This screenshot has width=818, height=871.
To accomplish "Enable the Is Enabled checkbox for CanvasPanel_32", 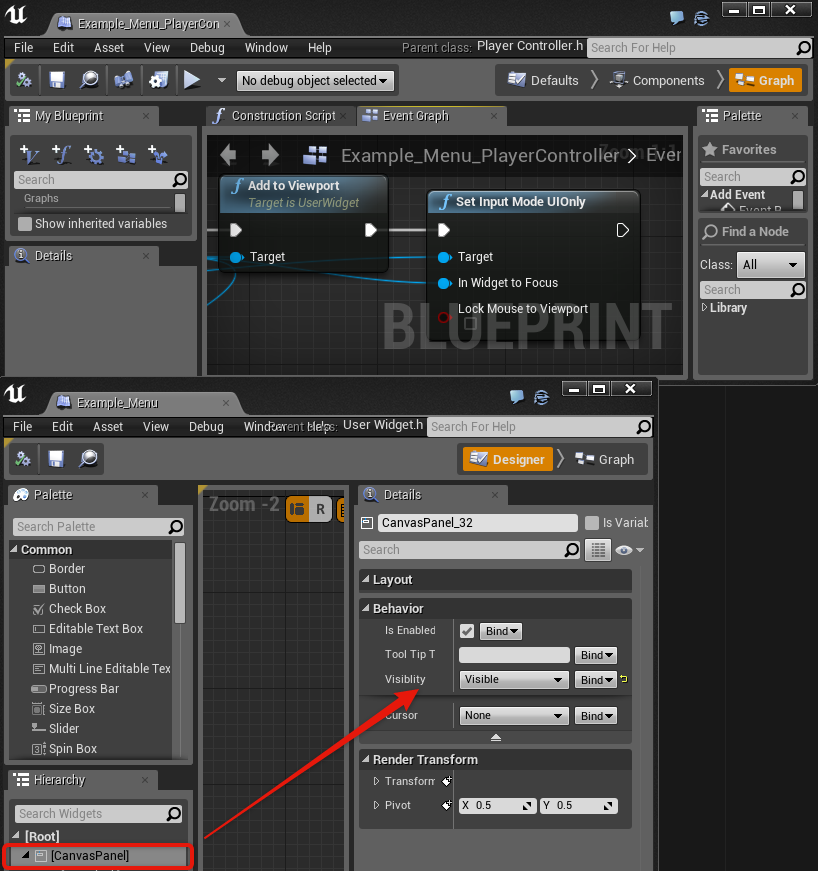I will pos(467,631).
